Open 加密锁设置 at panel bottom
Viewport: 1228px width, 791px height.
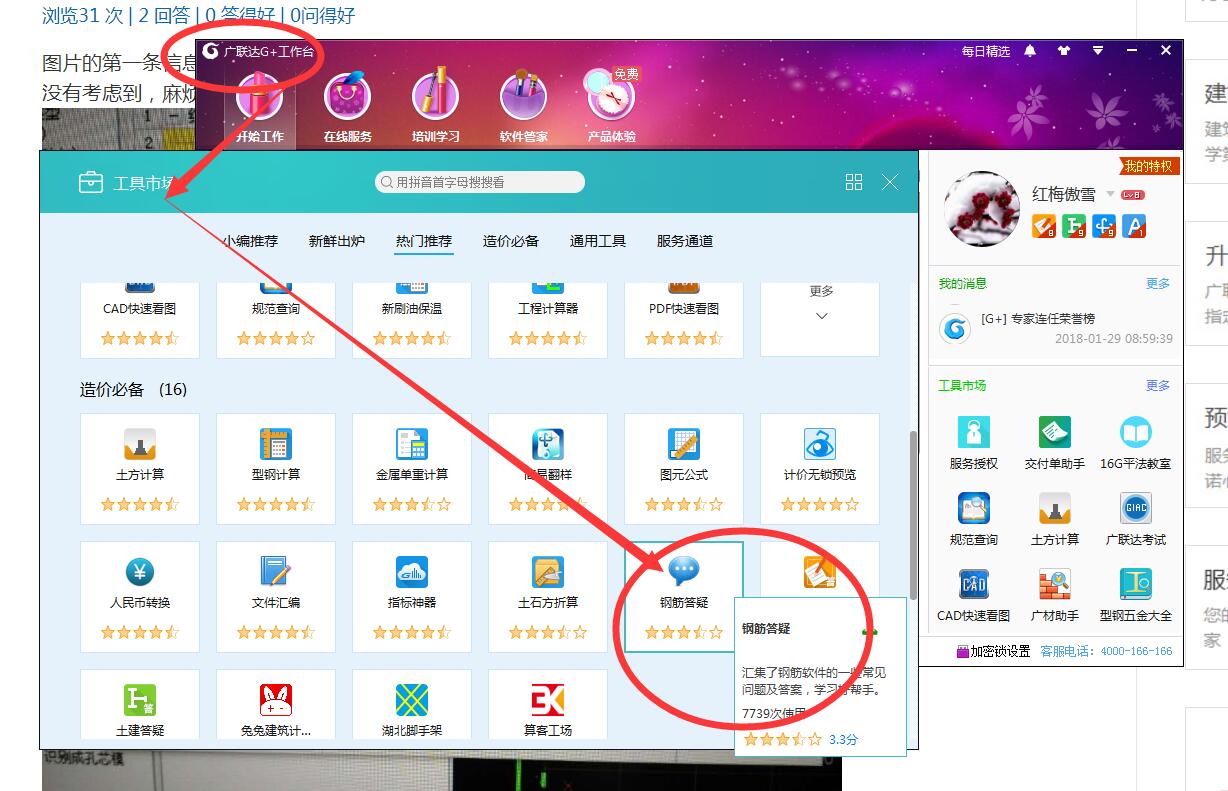click(x=993, y=651)
